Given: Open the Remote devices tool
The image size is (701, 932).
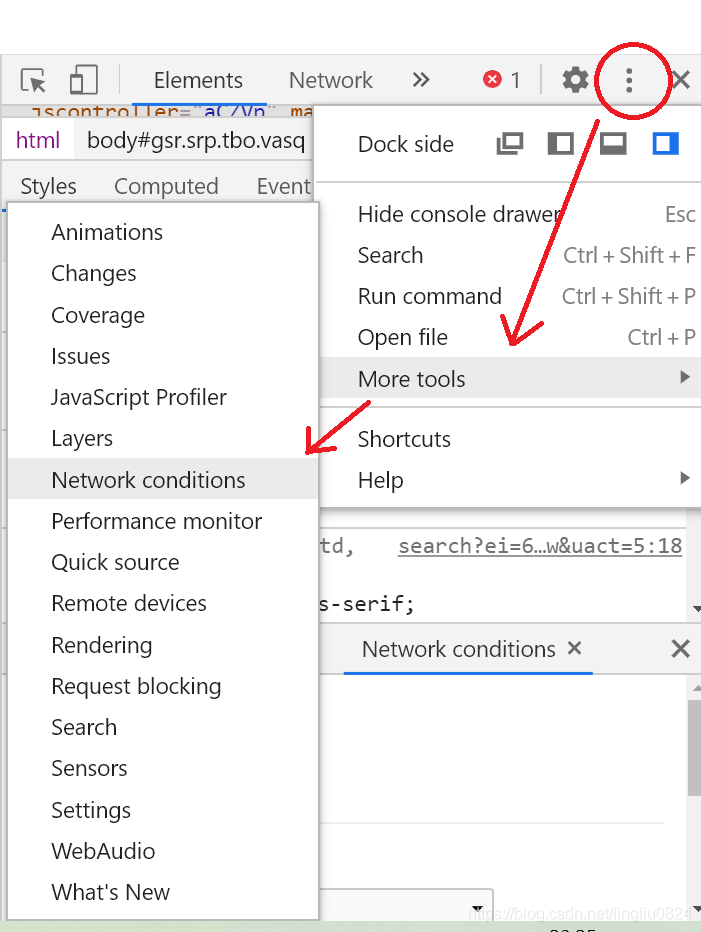Looking at the screenshot, I should tap(163, 603).
